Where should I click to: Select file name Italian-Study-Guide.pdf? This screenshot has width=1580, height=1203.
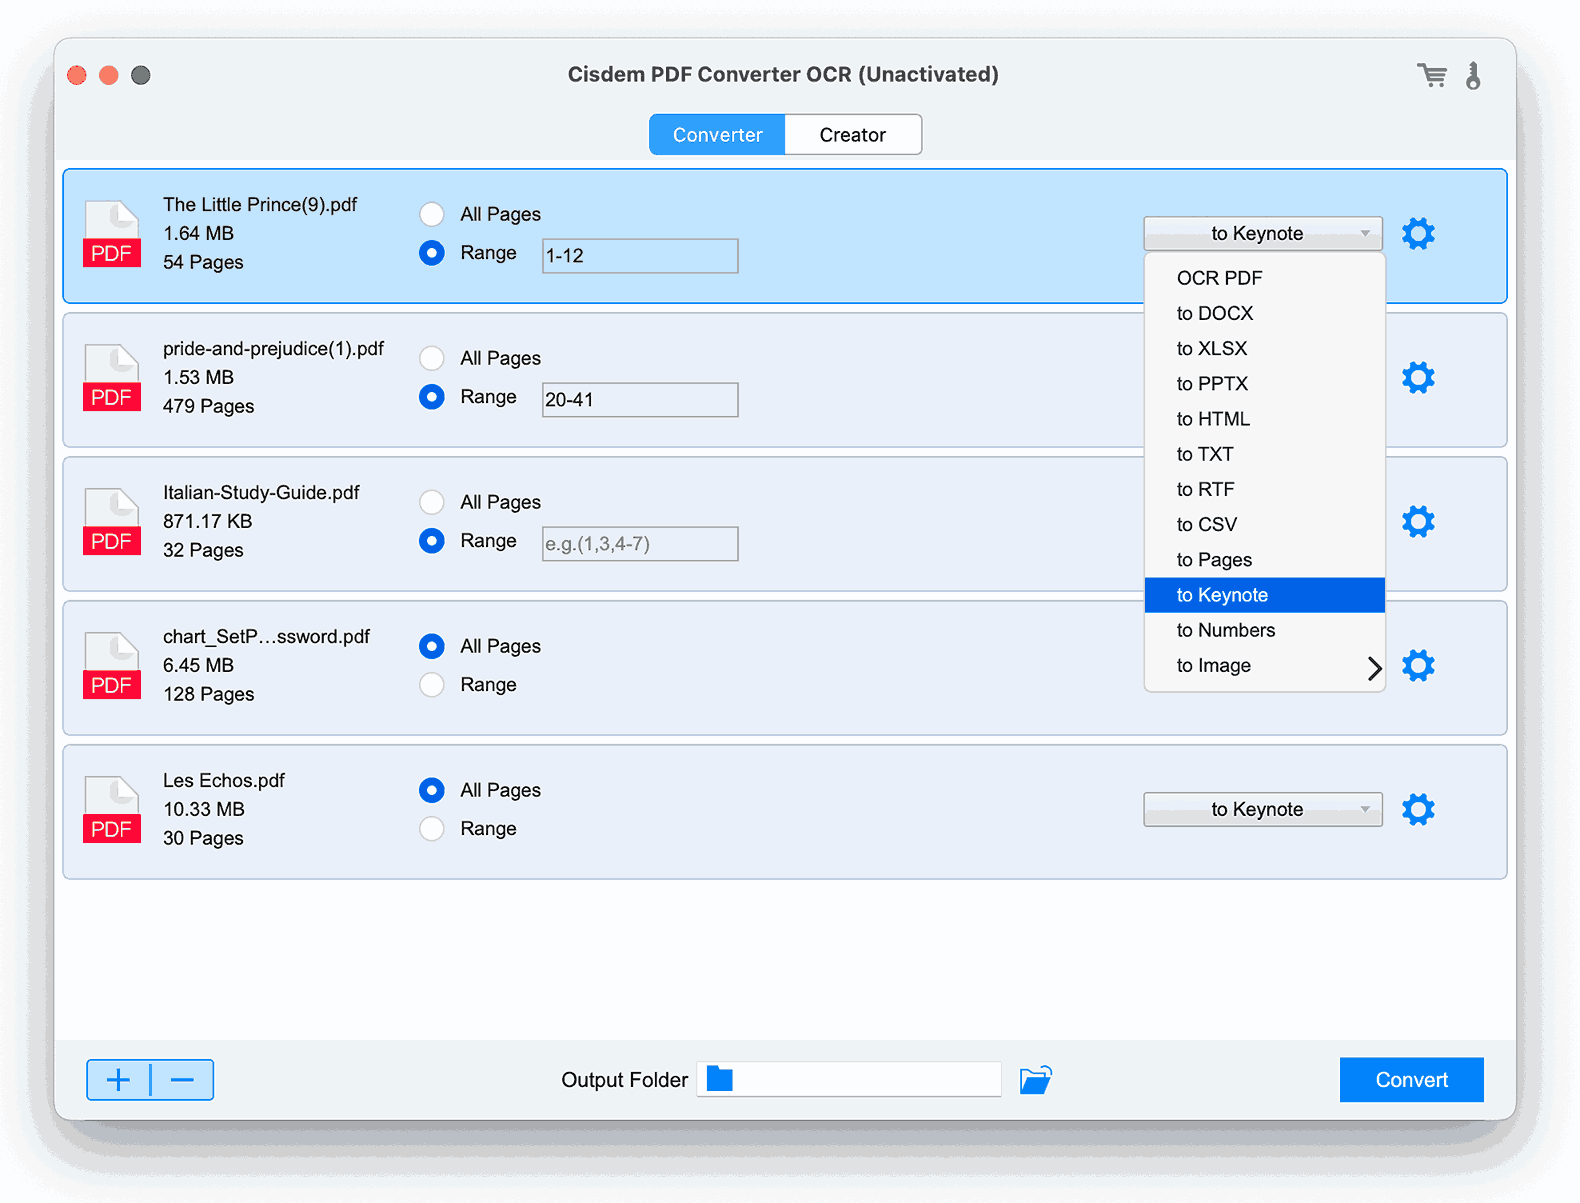click(x=261, y=493)
